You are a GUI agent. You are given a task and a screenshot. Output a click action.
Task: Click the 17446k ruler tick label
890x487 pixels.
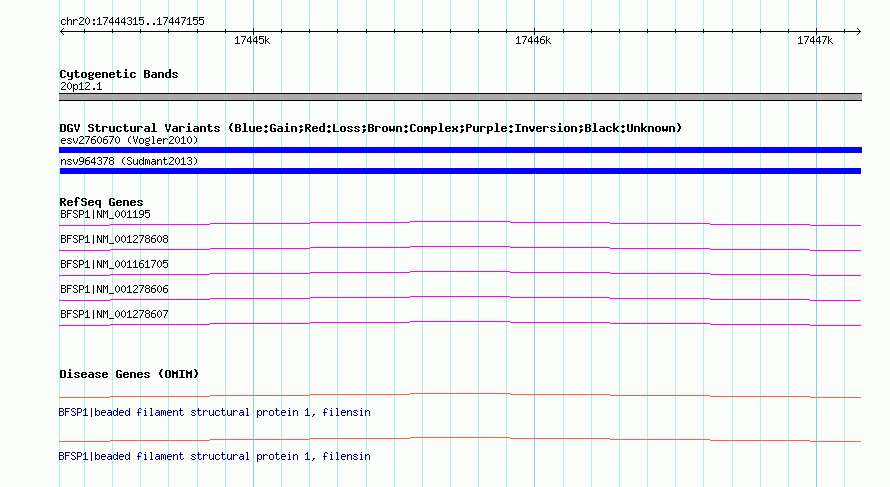[x=533, y=40]
